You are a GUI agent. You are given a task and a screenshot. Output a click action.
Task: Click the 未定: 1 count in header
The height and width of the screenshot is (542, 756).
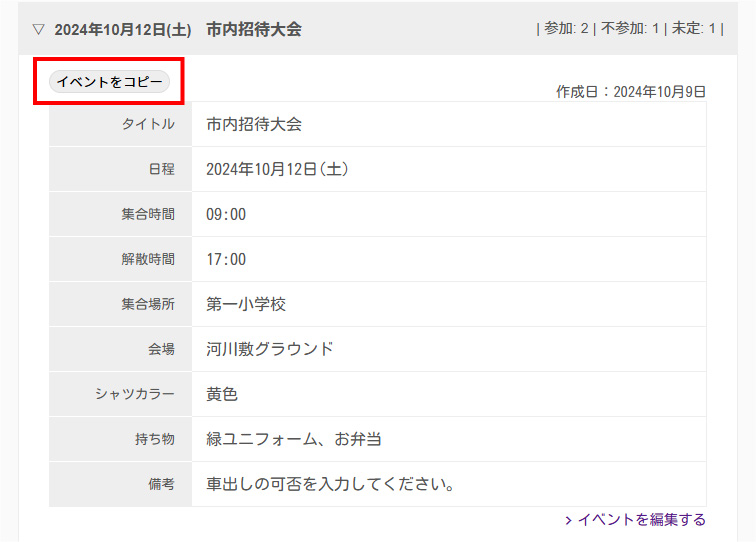click(x=692, y=29)
